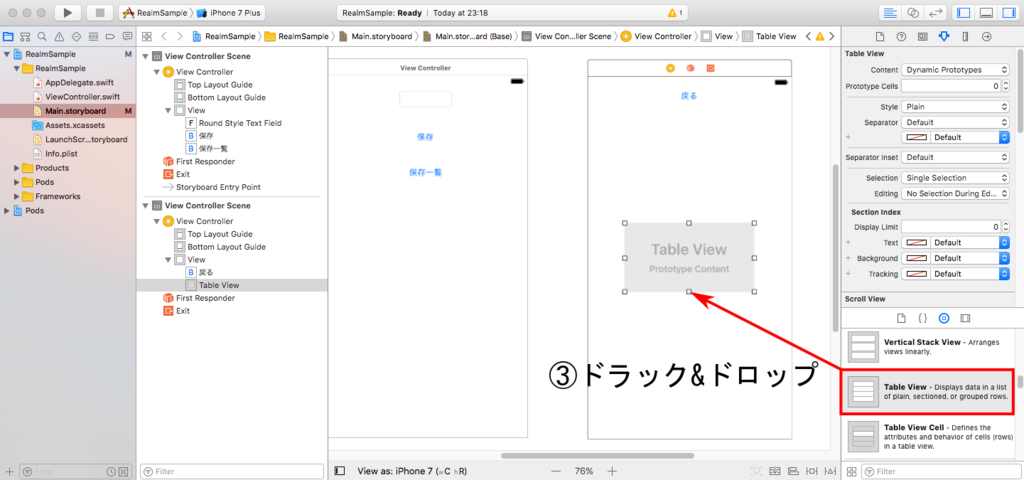Image resolution: width=1024 pixels, height=480 pixels.
Task: Show the Object library
Action: tap(944, 319)
